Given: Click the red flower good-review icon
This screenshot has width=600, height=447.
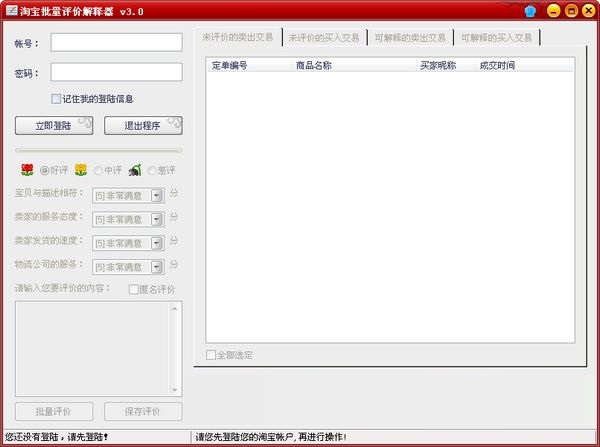Looking at the screenshot, I should click(x=27, y=170).
